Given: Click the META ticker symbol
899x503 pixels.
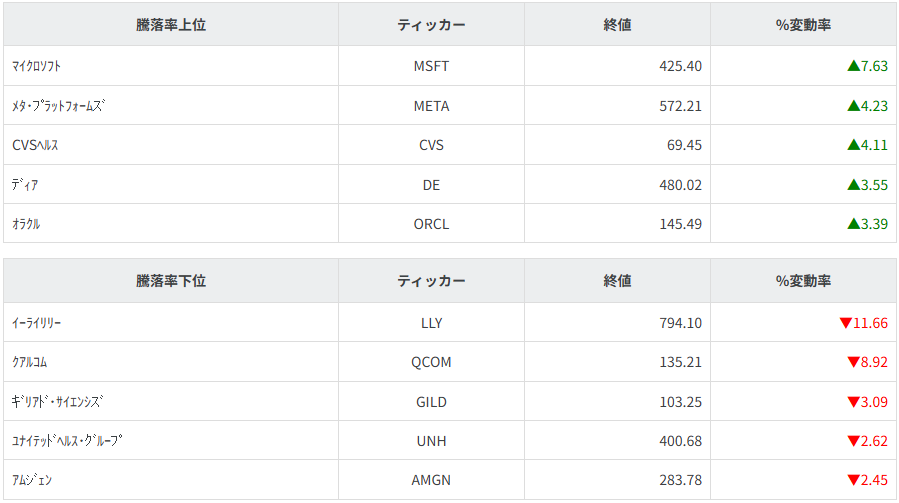Looking at the screenshot, I should 431,106.
